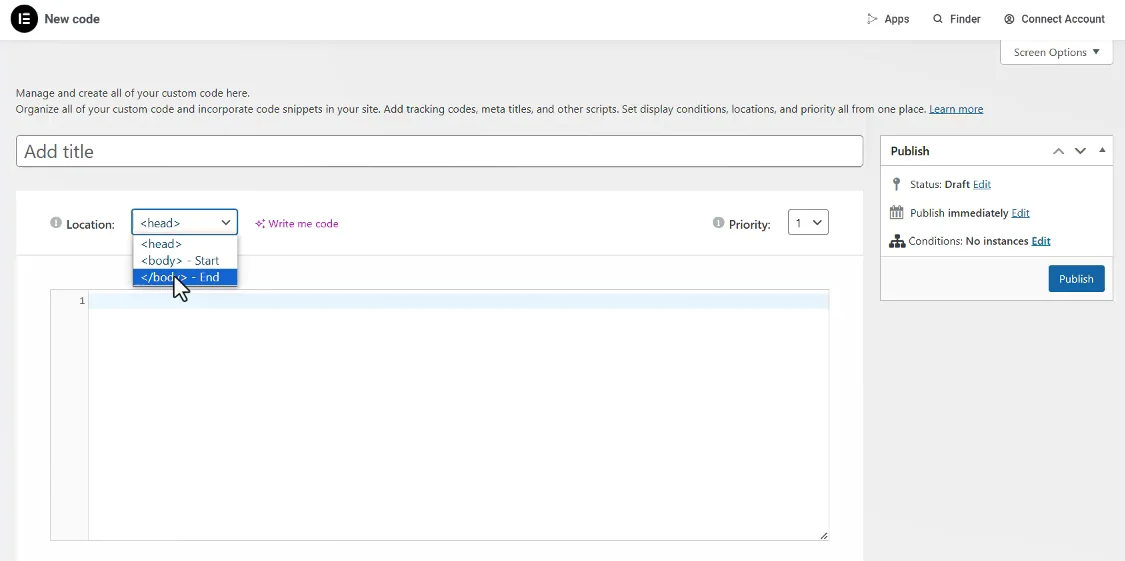Open the Apps menu item
Screen dimensions: 1125x561
click(x=888, y=19)
